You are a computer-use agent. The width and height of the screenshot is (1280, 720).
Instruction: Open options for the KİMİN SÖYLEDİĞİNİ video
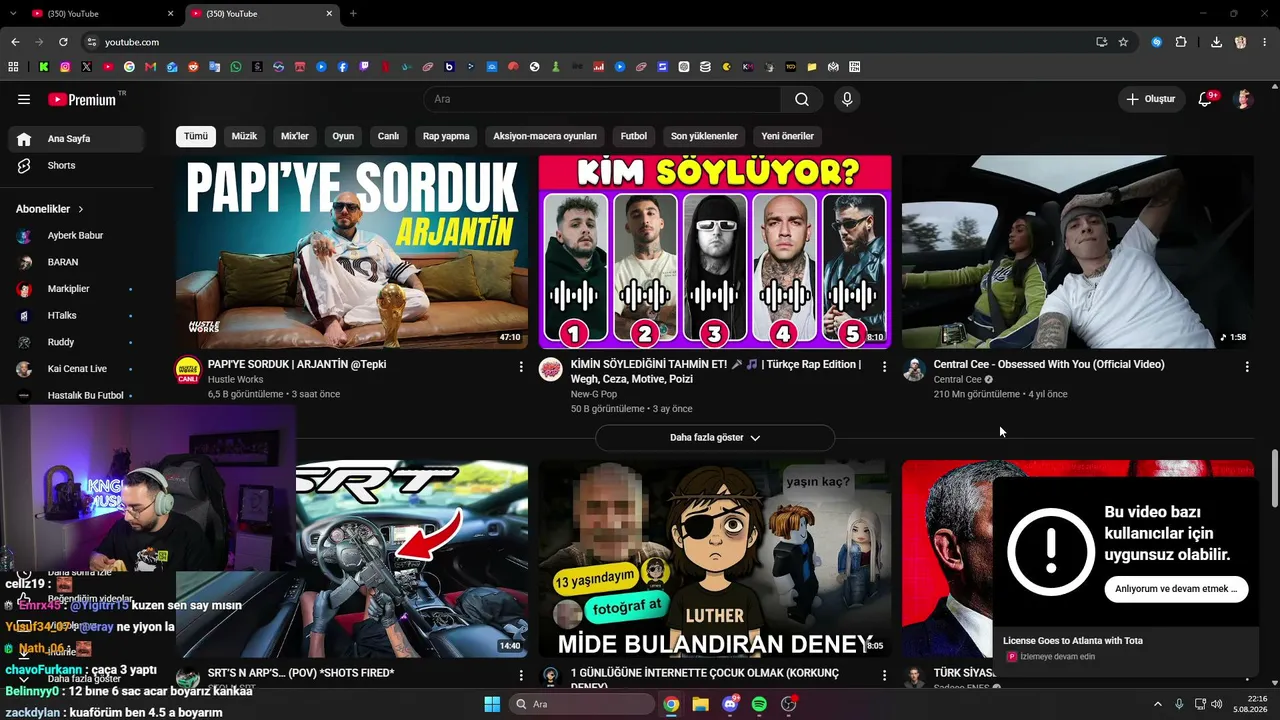coord(884,367)
